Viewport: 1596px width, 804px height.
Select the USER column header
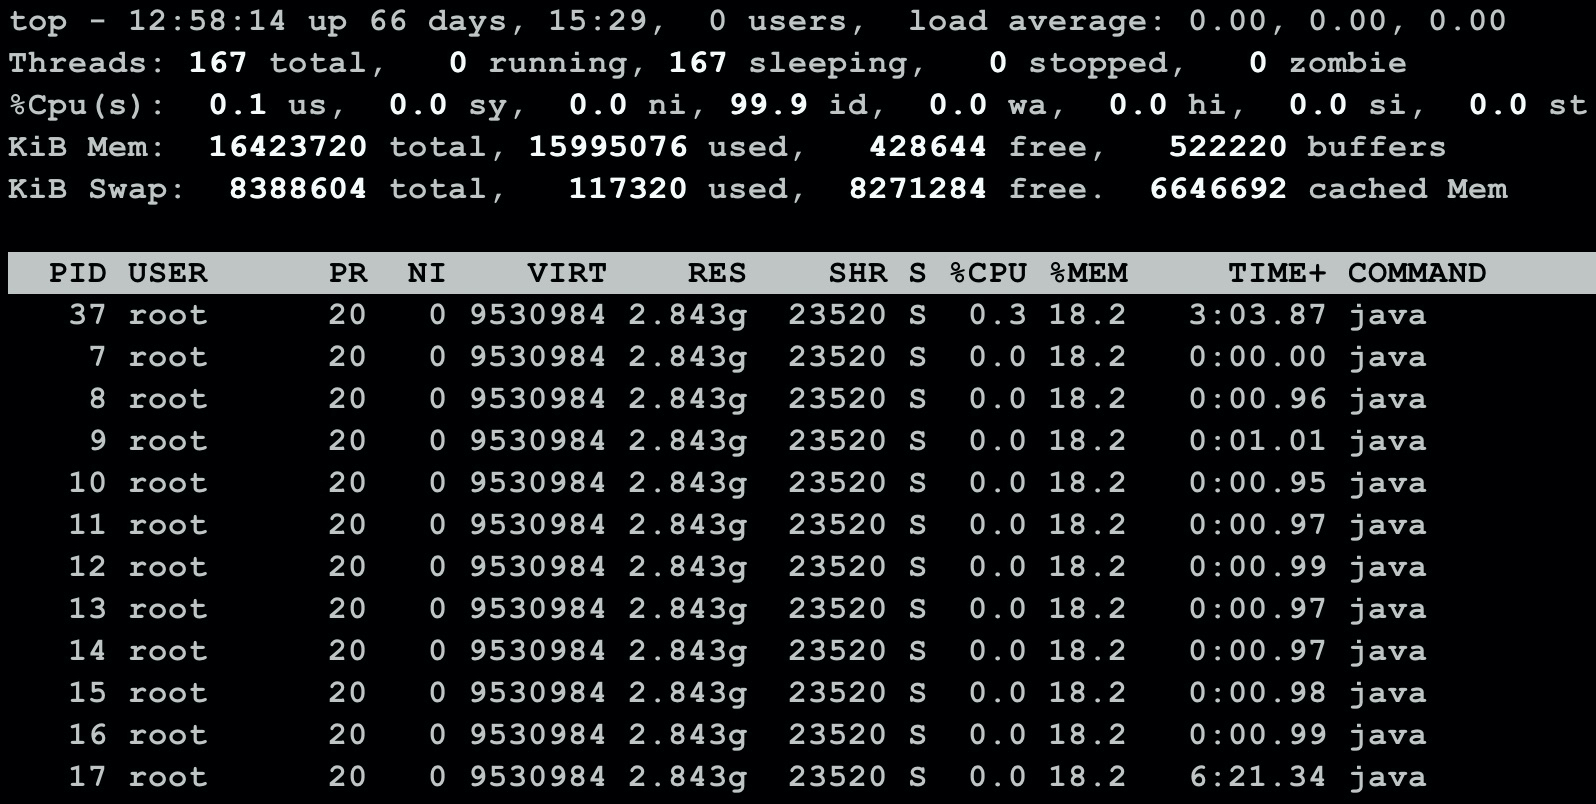[x=167, y=273]
